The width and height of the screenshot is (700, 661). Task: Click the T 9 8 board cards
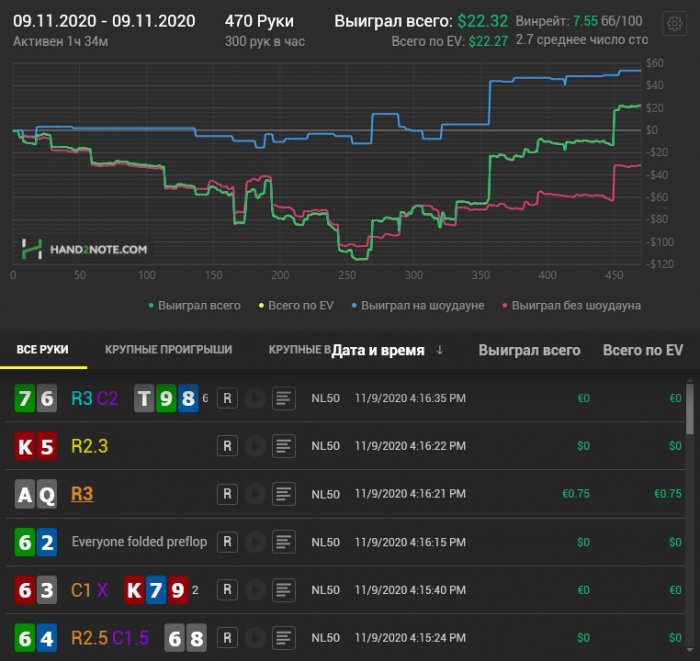(166, 398)
